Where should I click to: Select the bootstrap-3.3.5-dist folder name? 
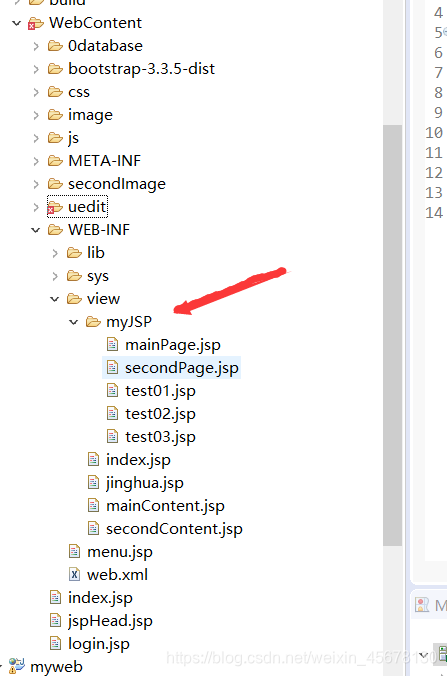pyautogui.click(x=141, y=69)
